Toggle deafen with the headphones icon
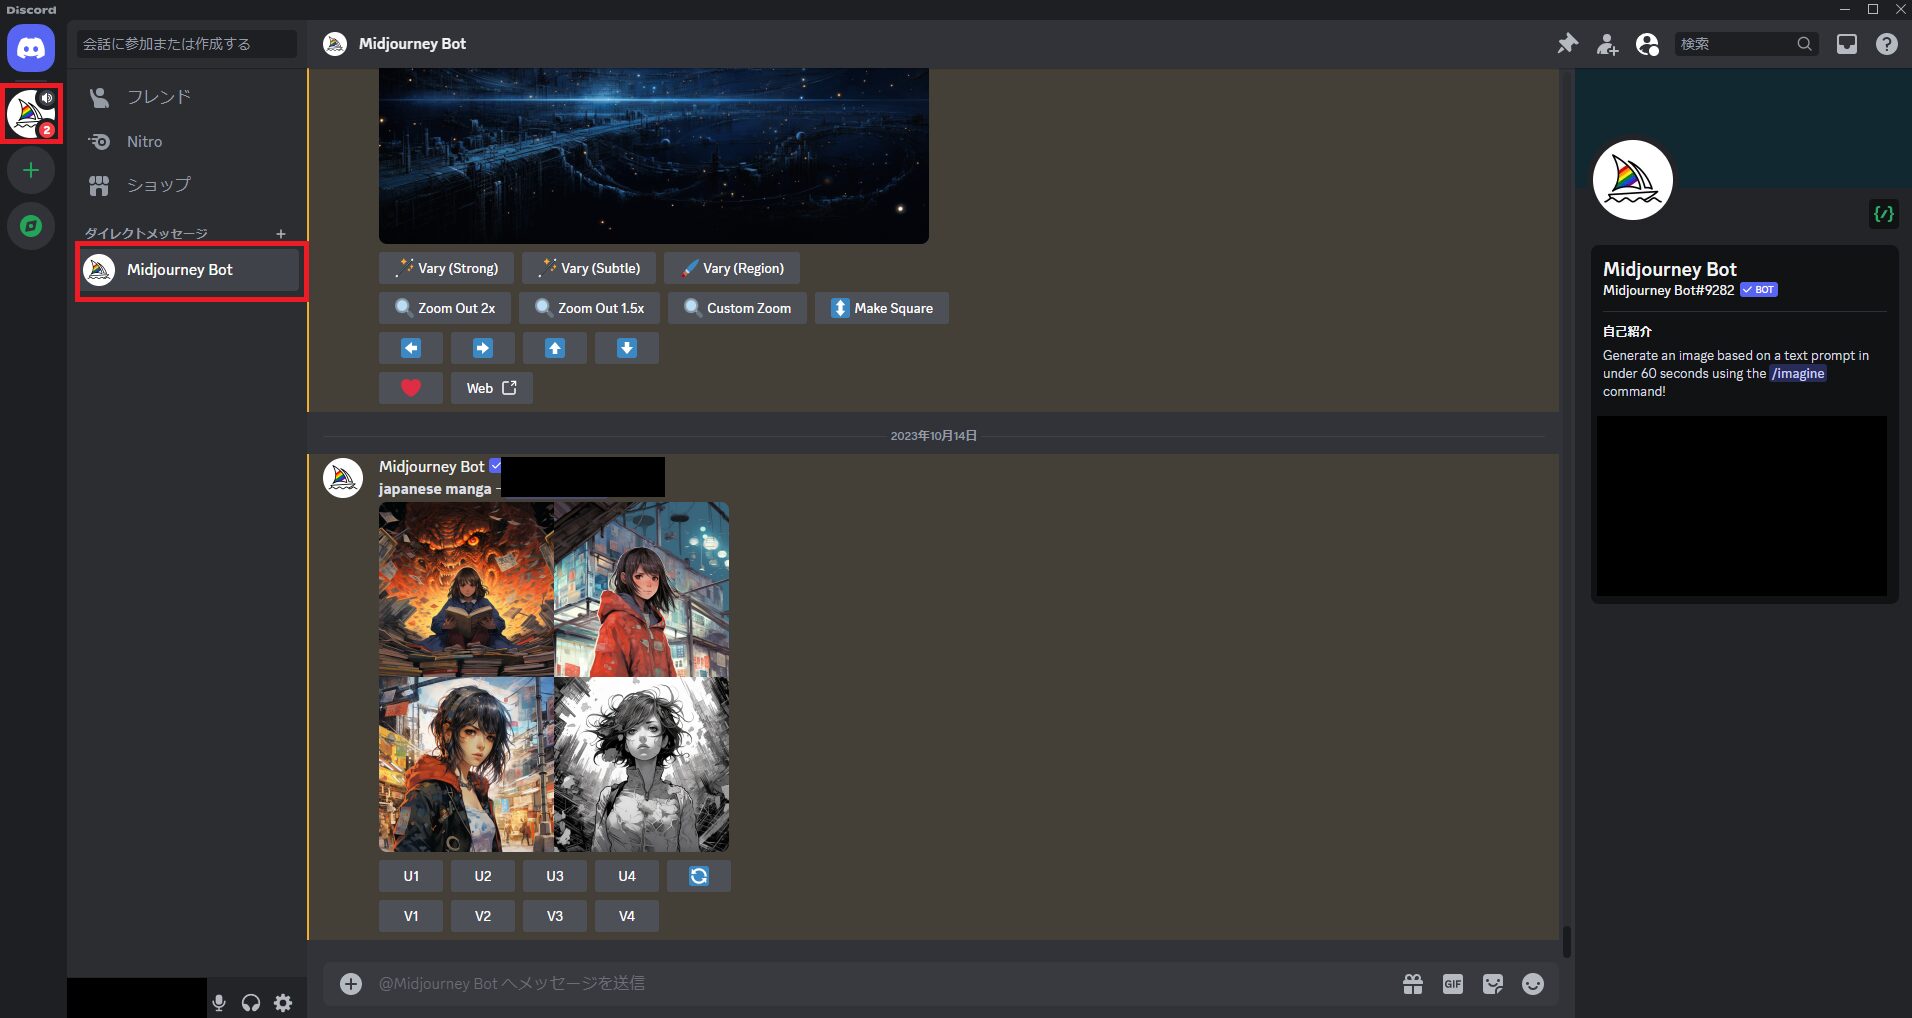 point(251,1002)
